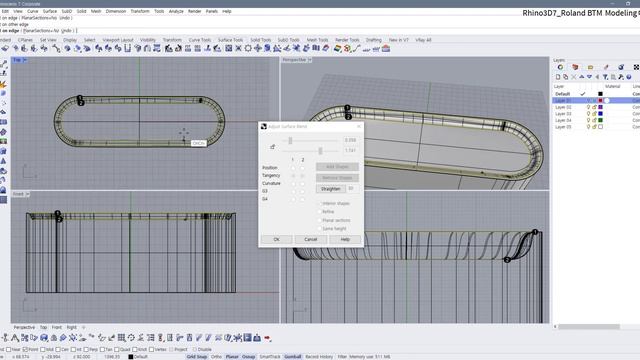
Task: Select the blue sphere panel tab icon
Action: point(621,67)
